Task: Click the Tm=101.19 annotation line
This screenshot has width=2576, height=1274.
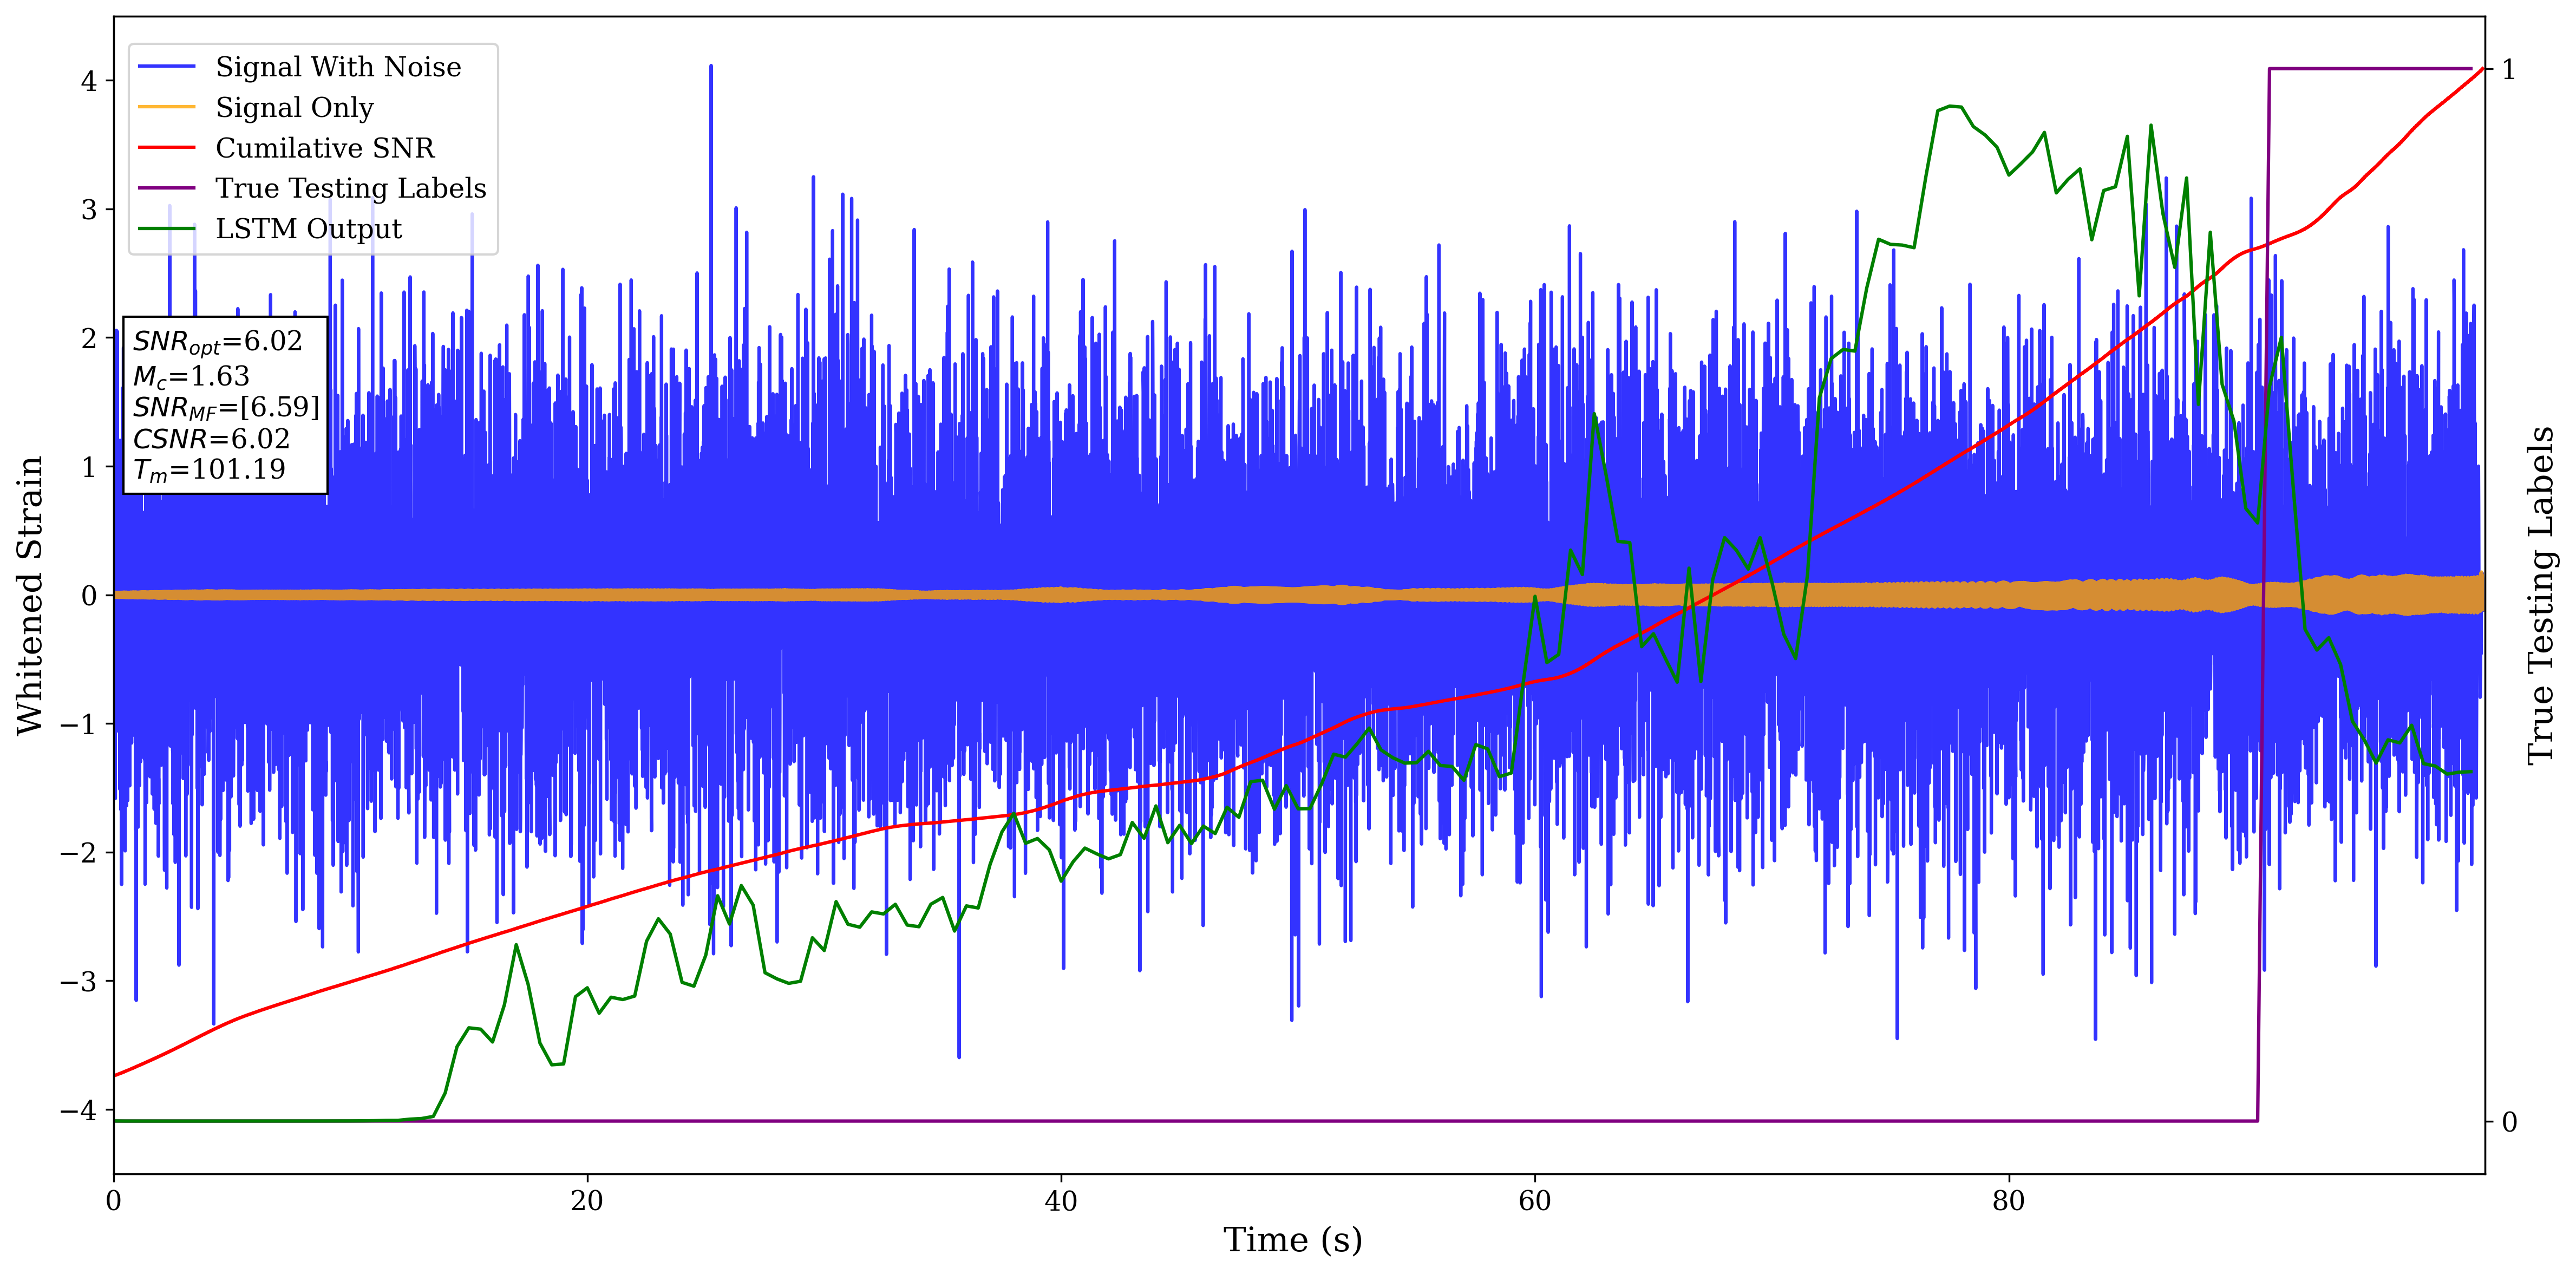Action: pos(209,470)
